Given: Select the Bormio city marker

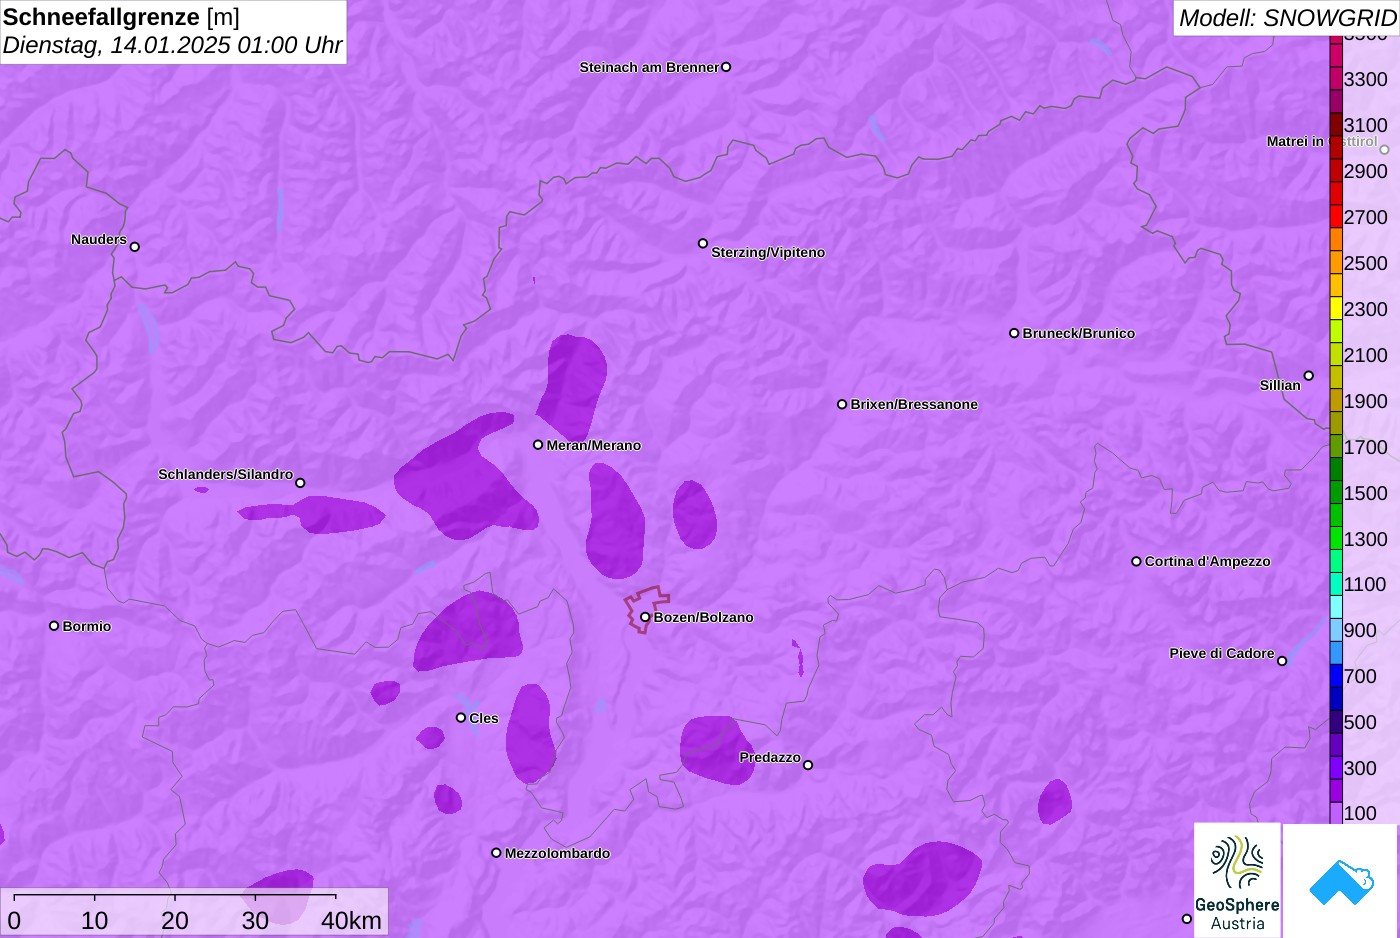Looking at the screenshot, I should [x=54, y=626].
